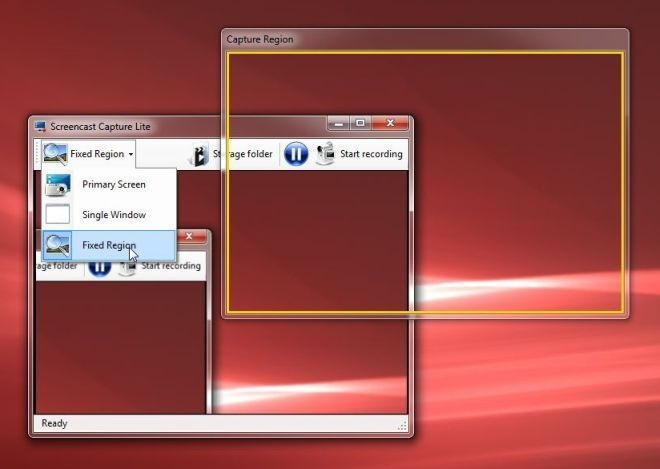Minimize the Screencast Capture Lite window
The height and width of the screenshot is (469, 660).
tap(339, 123)
